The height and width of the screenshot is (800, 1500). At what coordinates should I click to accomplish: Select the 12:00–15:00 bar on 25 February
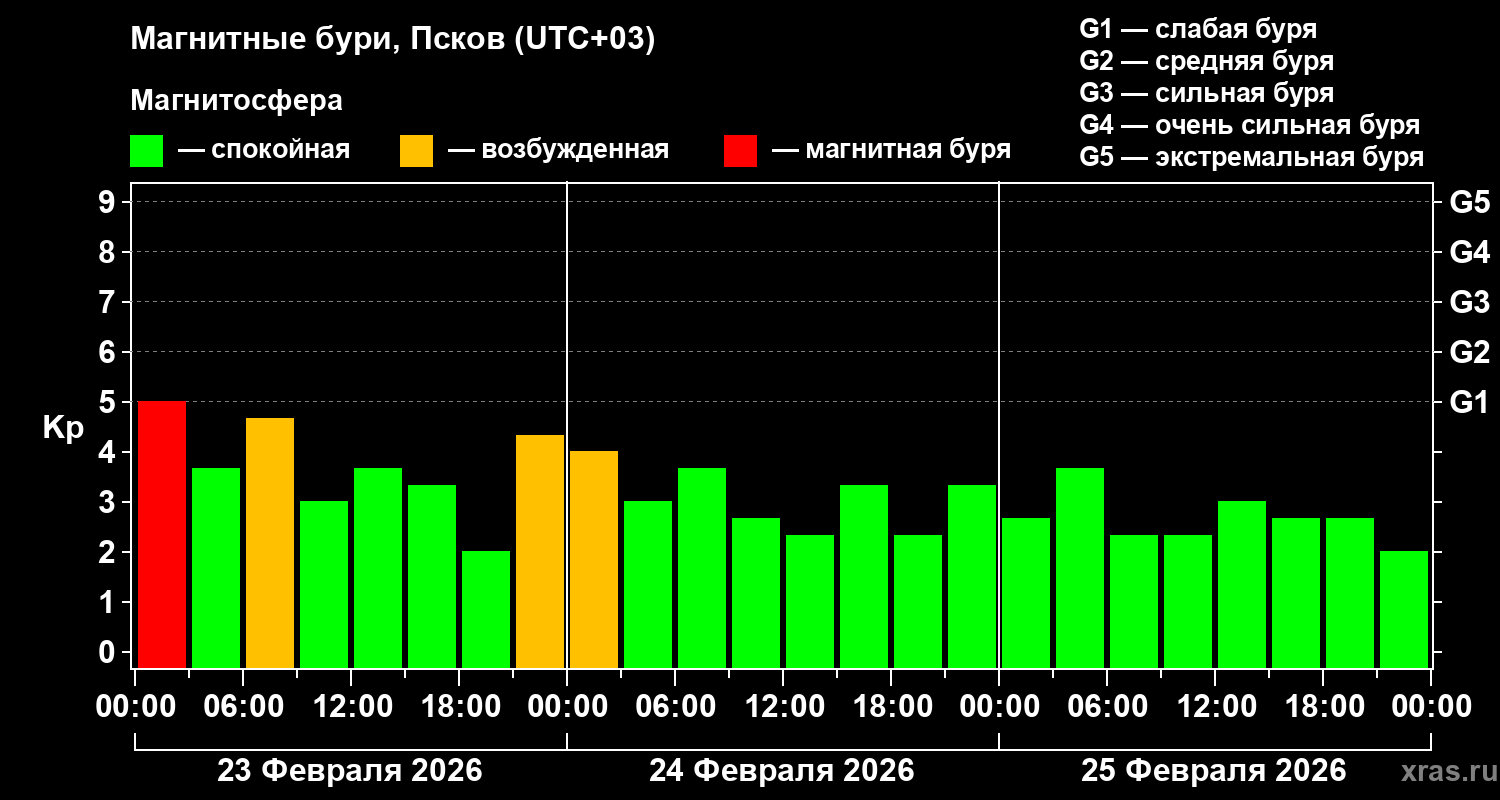point(1242,584)
